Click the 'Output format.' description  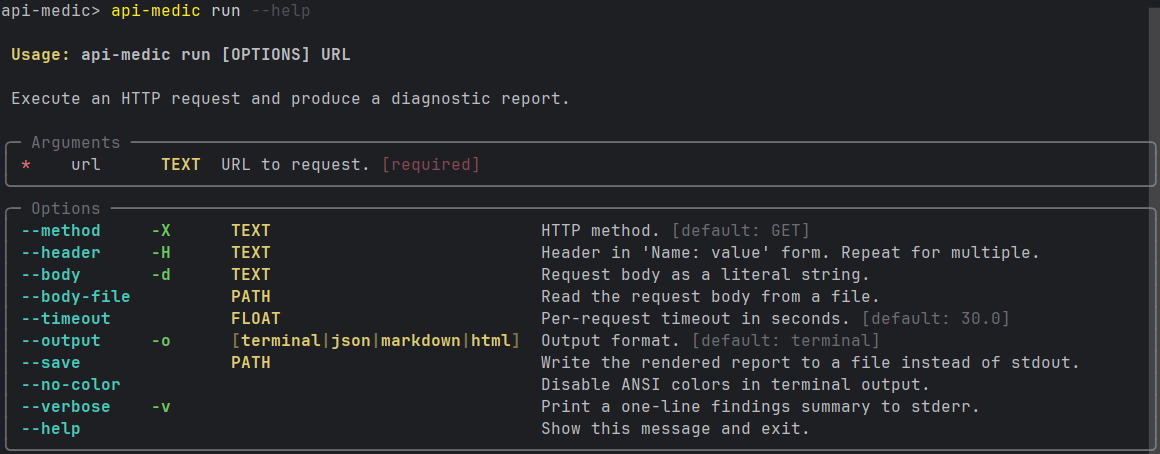[x=610, y=341]
